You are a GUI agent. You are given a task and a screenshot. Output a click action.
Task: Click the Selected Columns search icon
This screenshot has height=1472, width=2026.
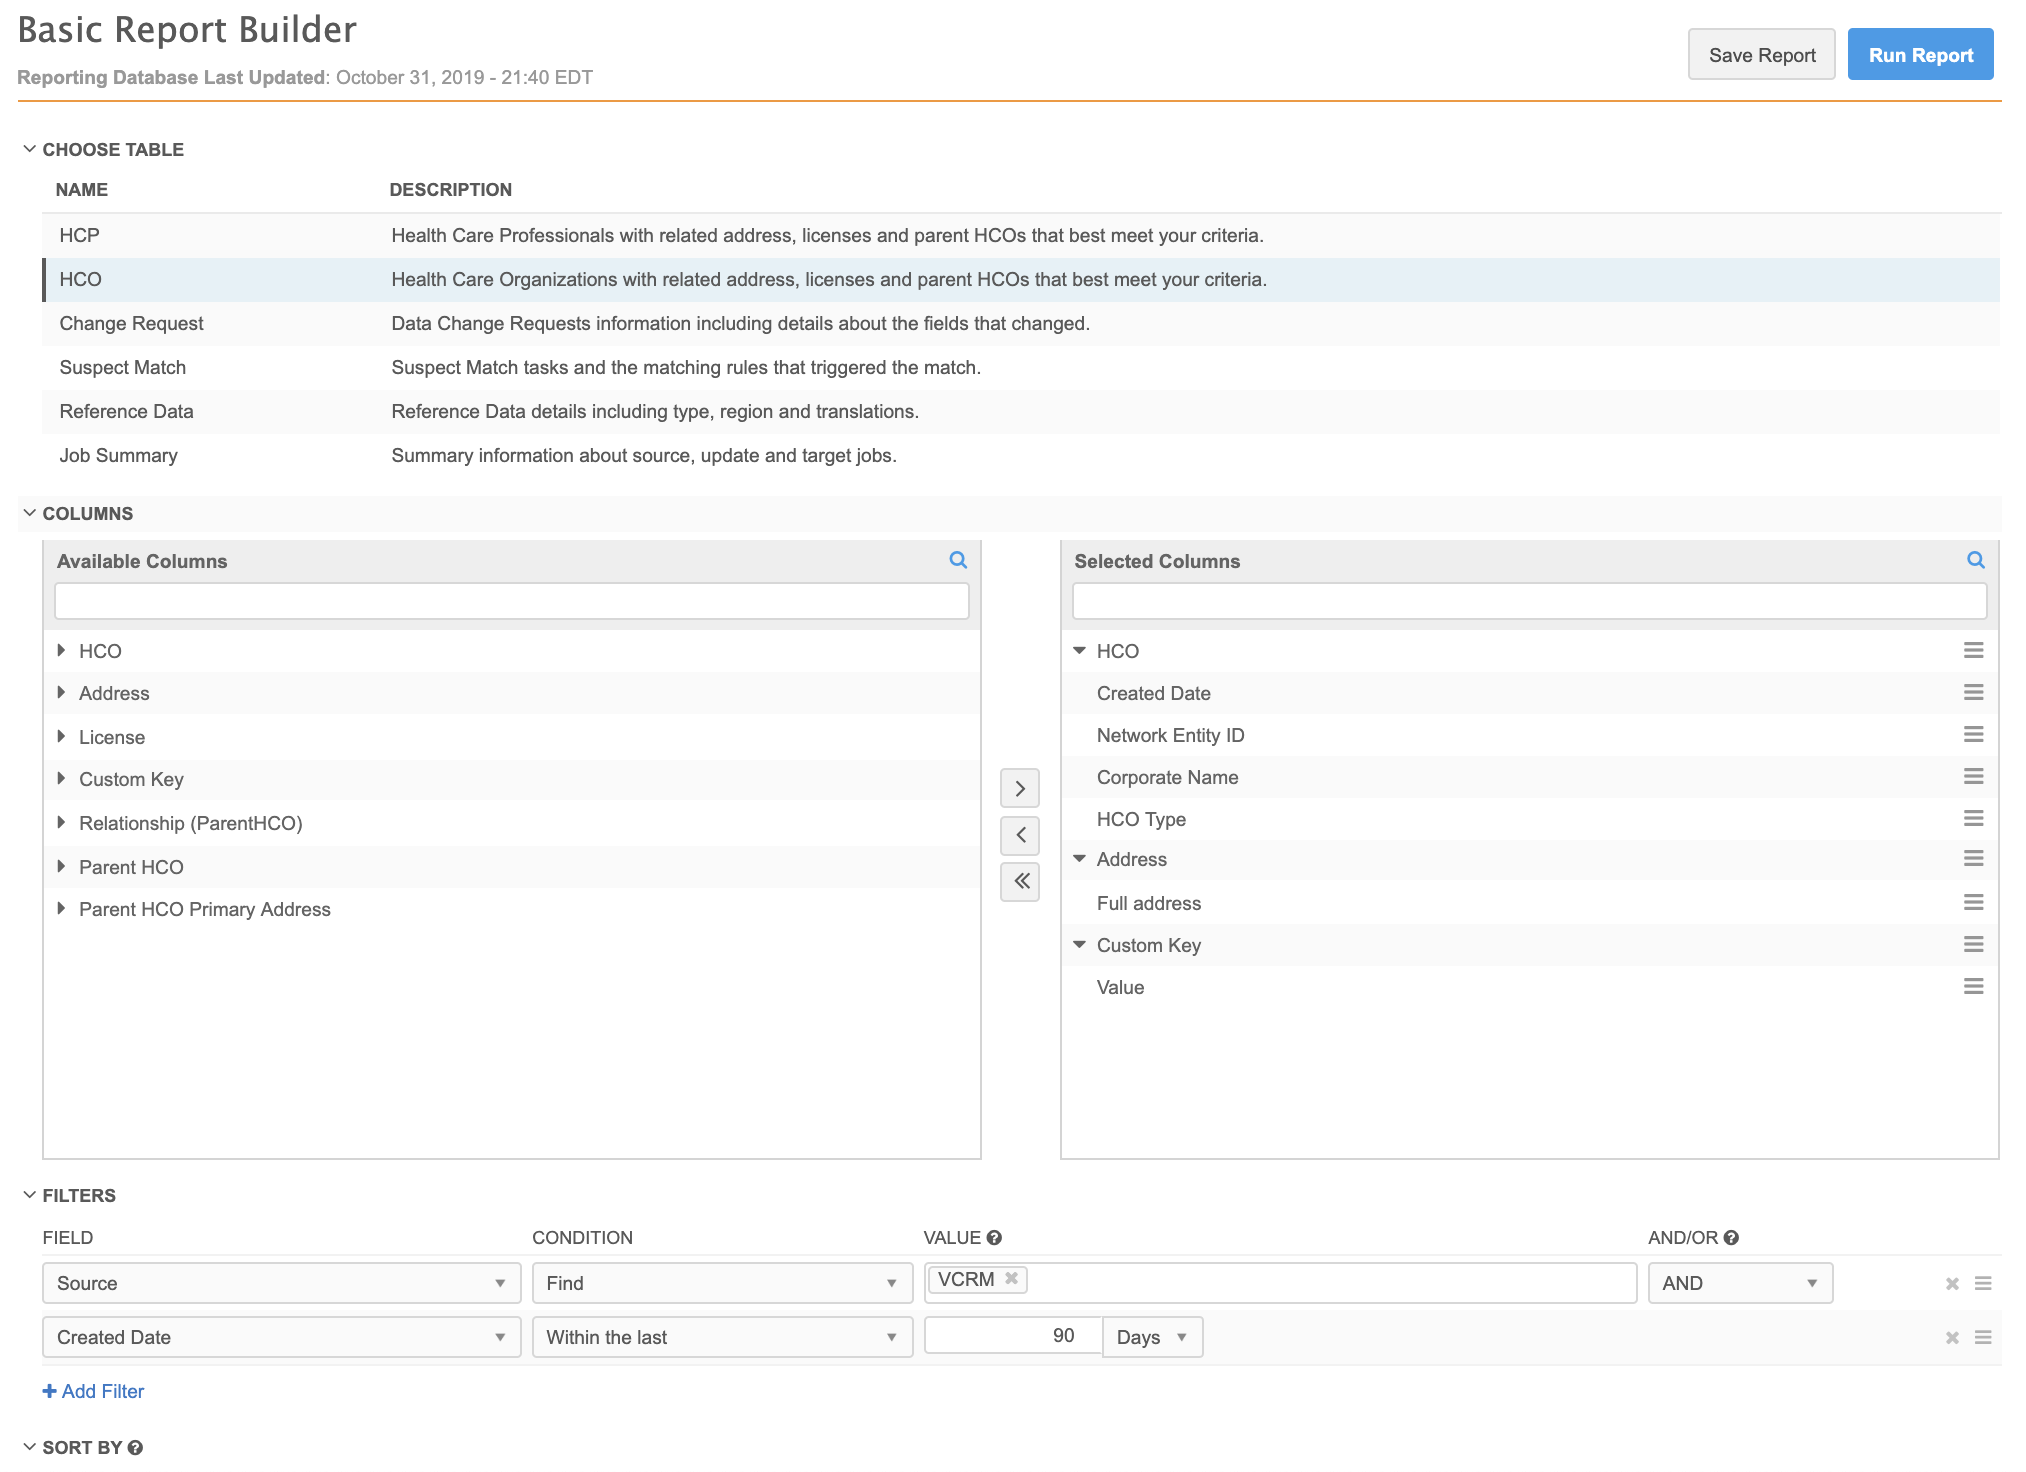(x=1975, y=560)
